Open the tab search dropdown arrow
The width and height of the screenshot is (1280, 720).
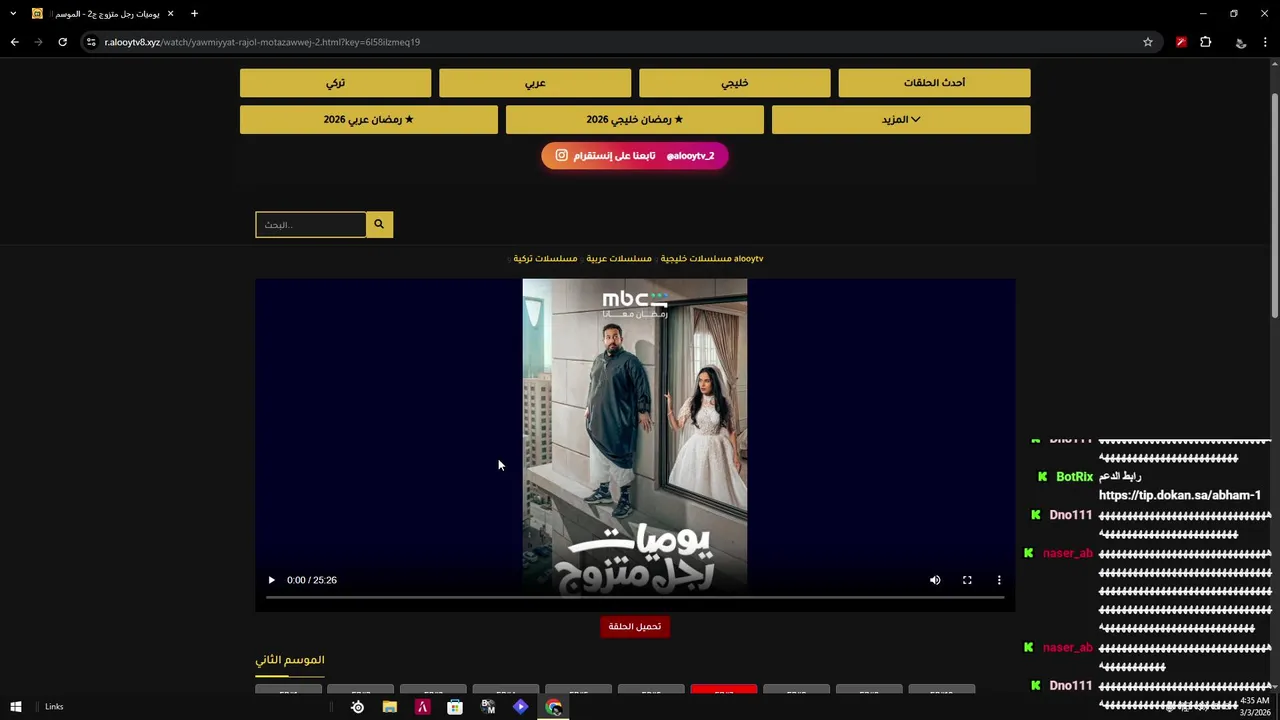coord(13,14)
